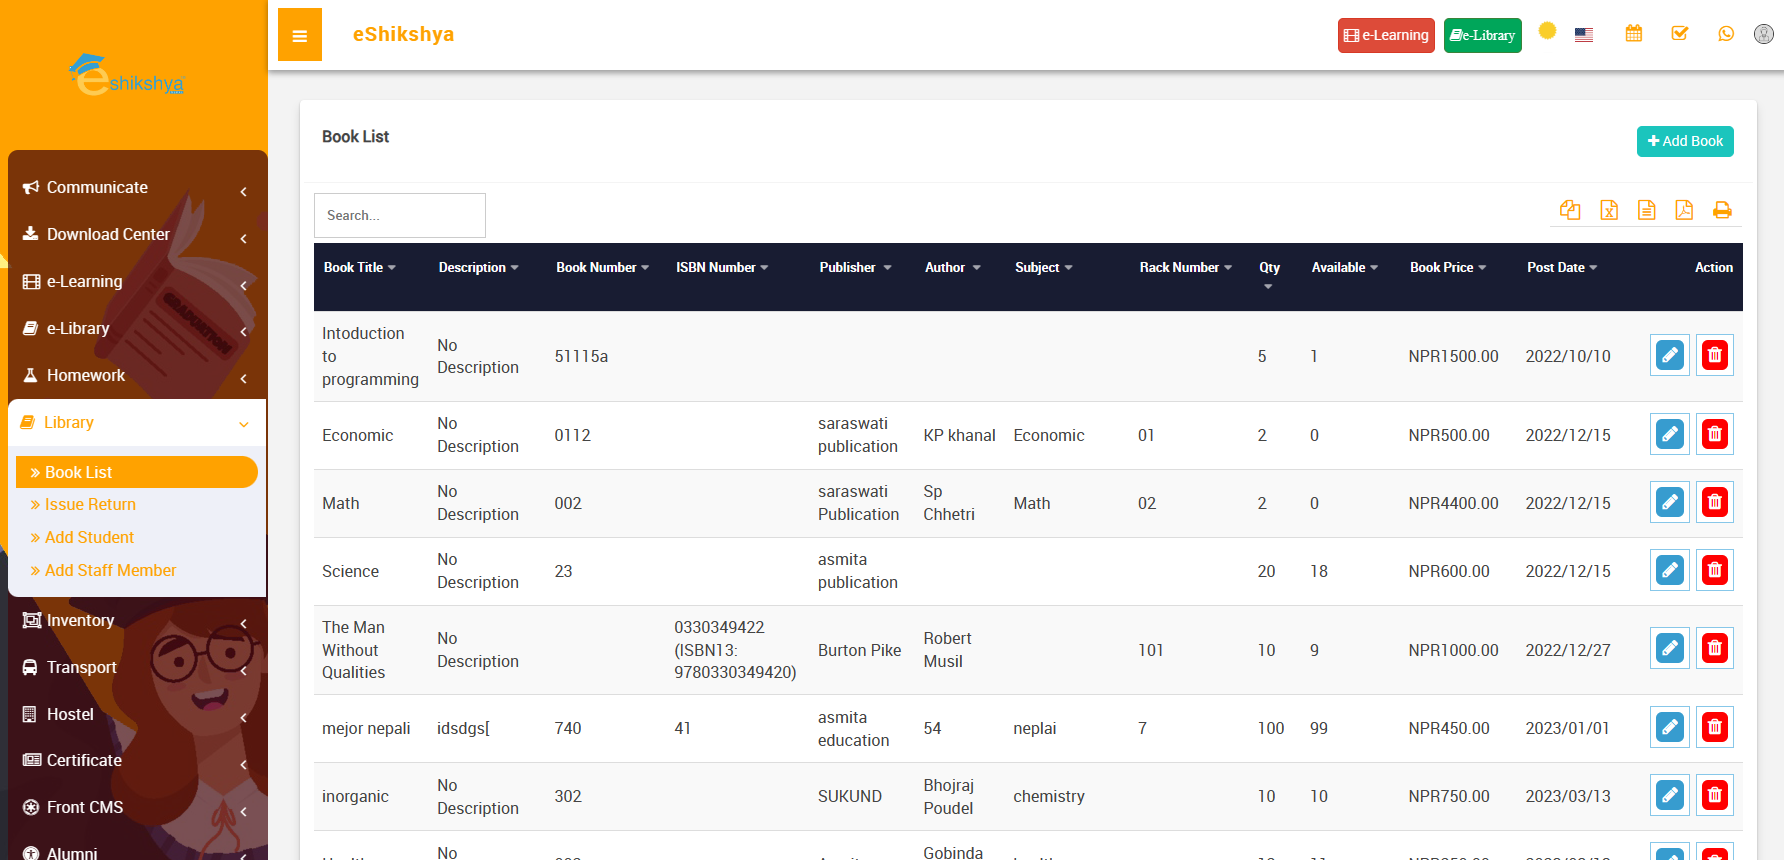Collapse the Library sidebar section

pos(135,423)
